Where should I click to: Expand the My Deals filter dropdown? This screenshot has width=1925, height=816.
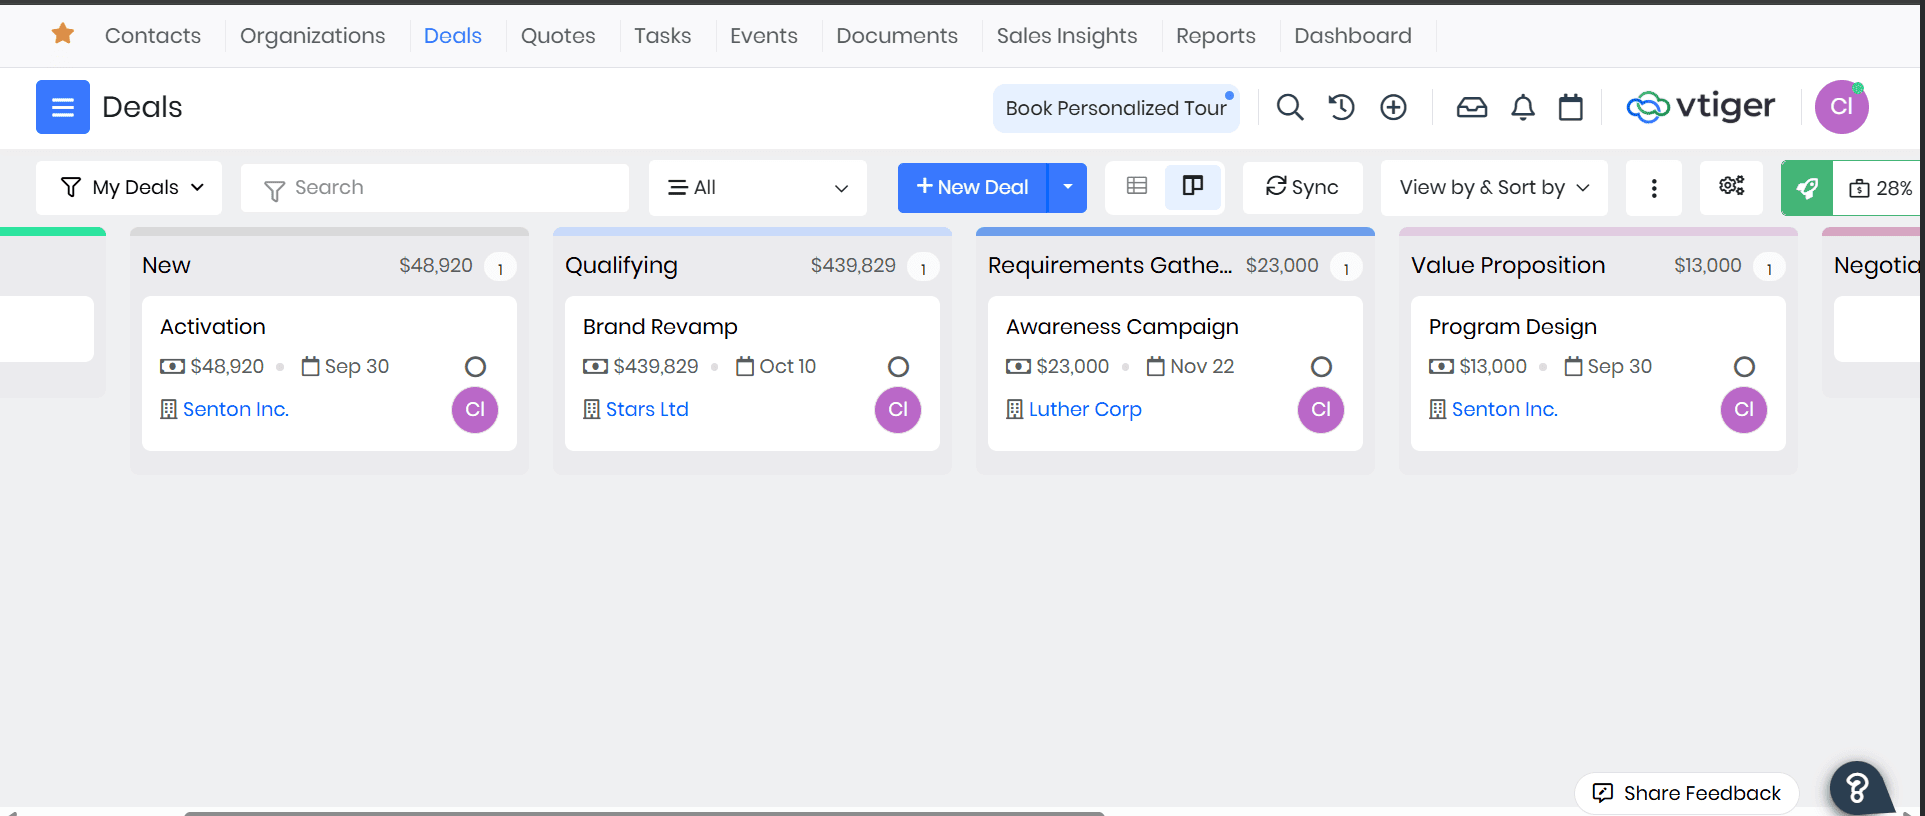131,187
